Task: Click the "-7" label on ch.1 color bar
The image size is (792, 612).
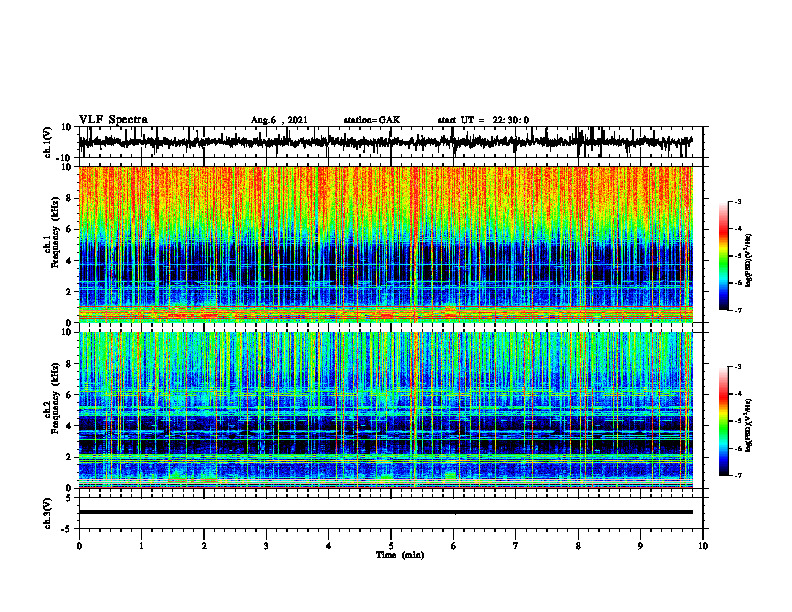Action: (738, 310)
